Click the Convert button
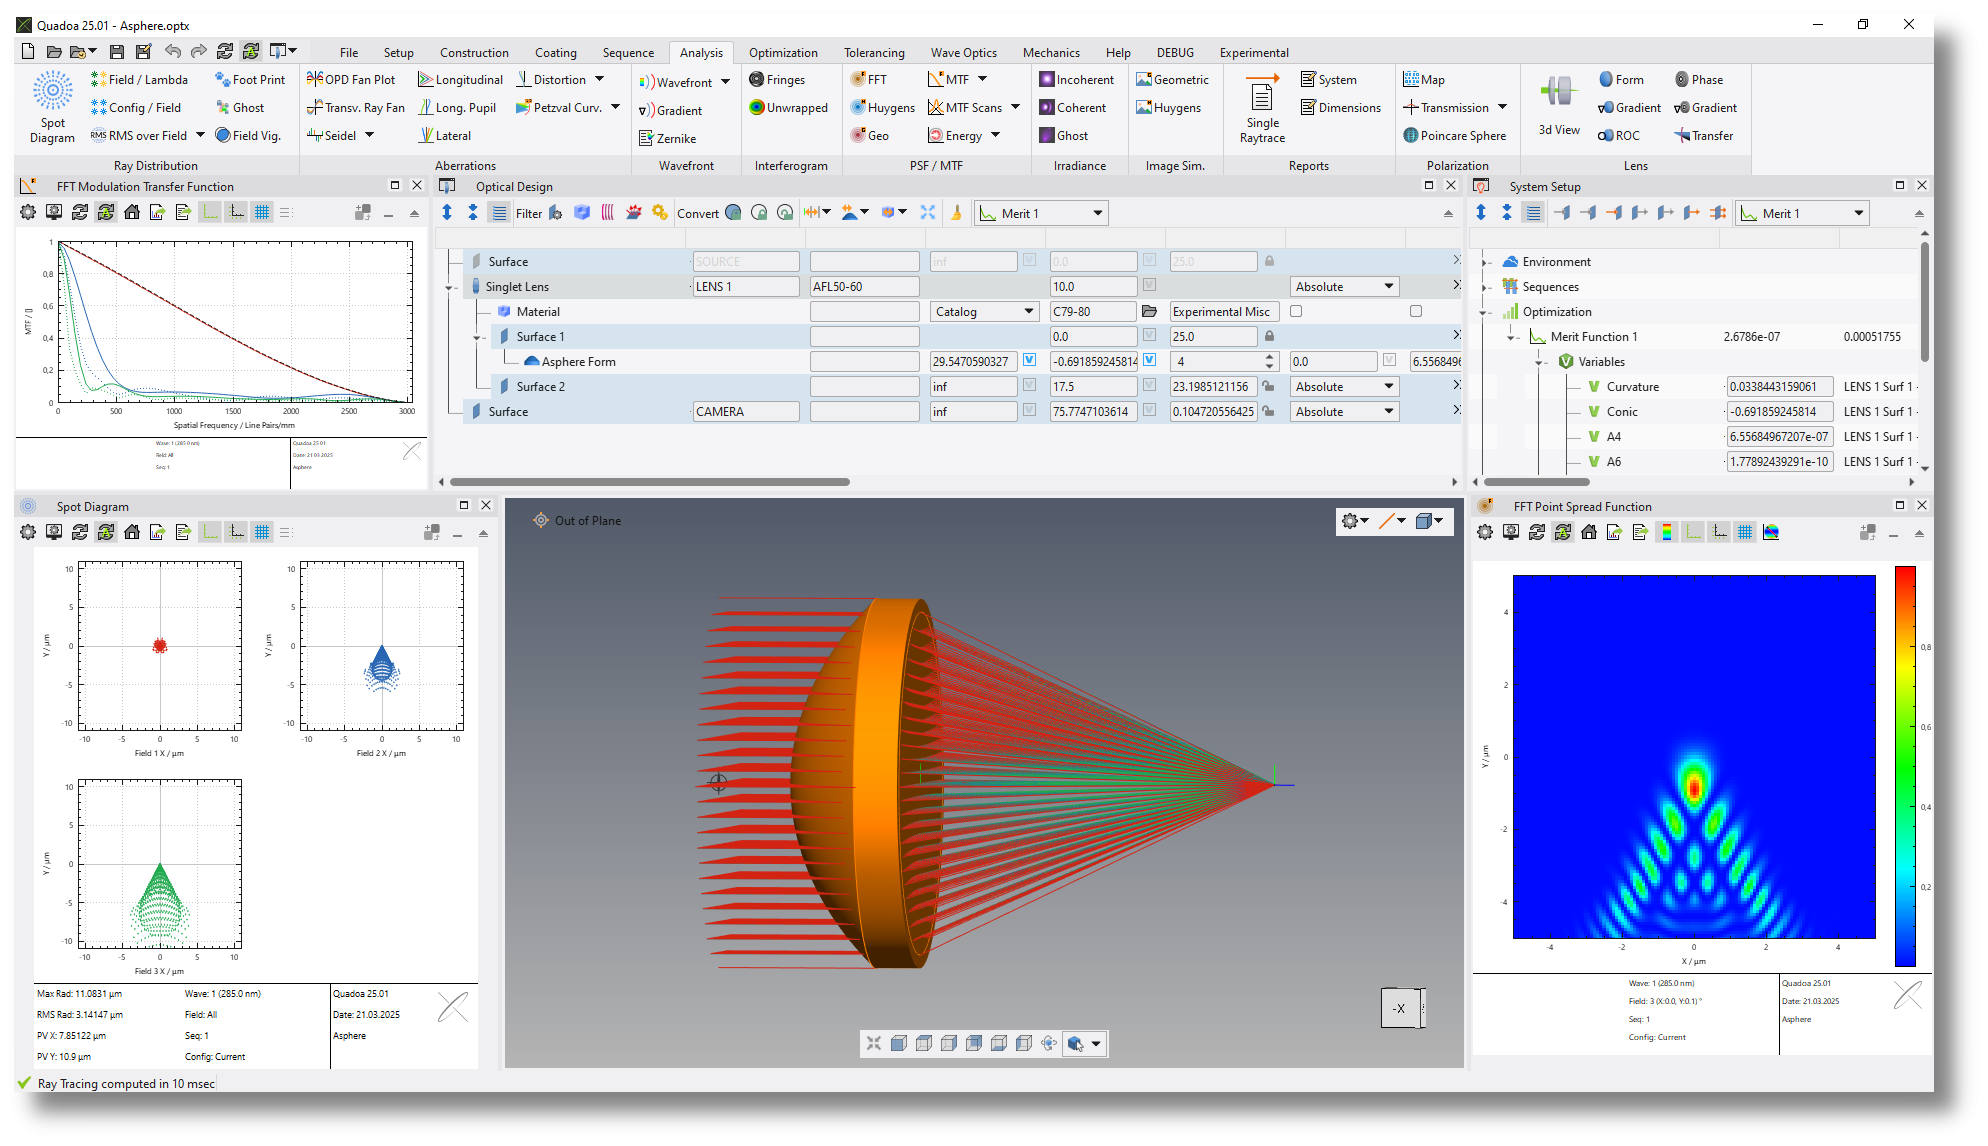 click(697, 213)
